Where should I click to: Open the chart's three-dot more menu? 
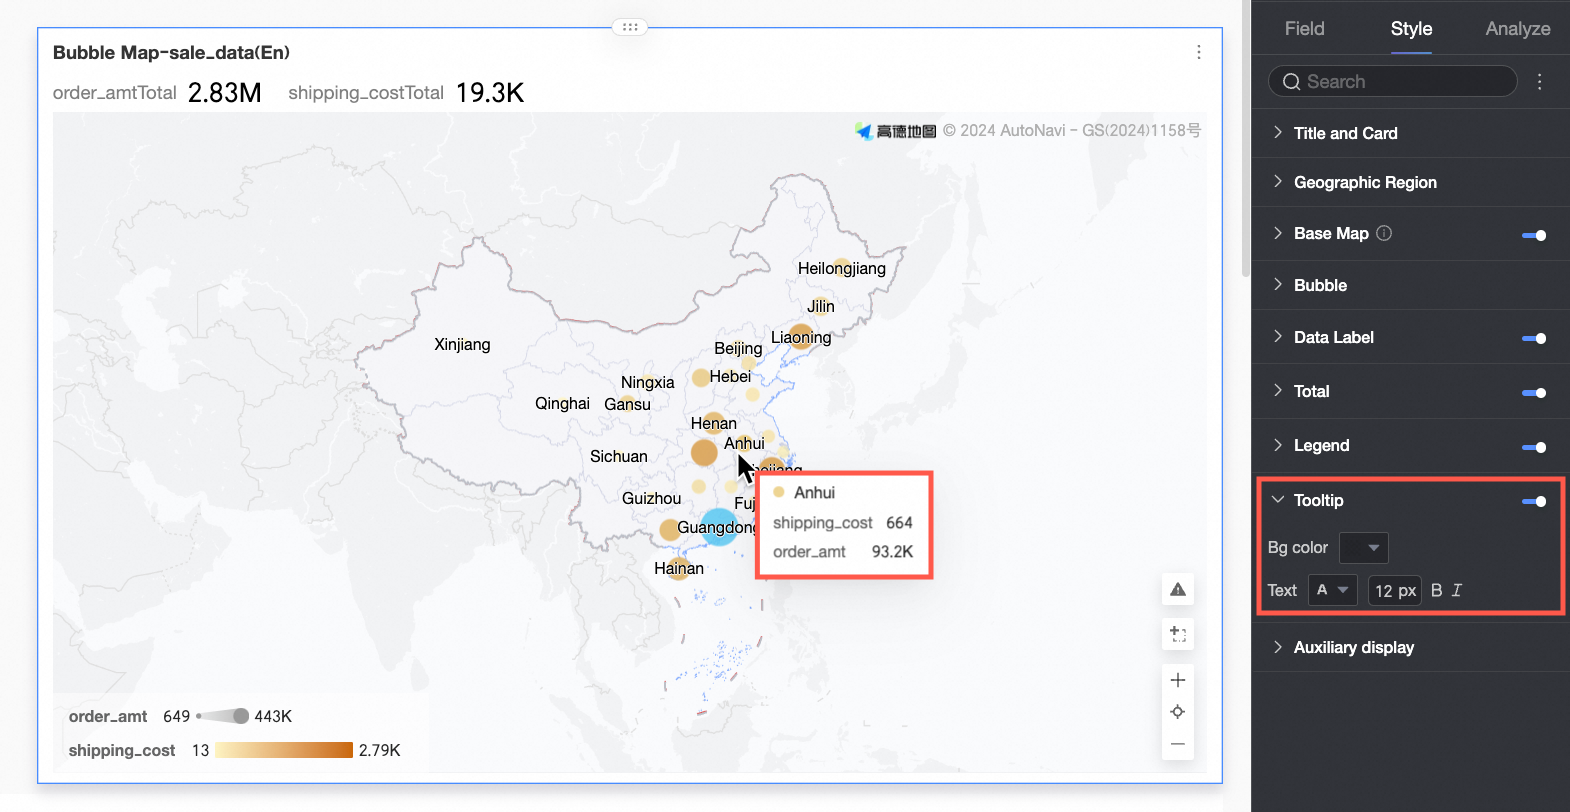point(1198,52)
